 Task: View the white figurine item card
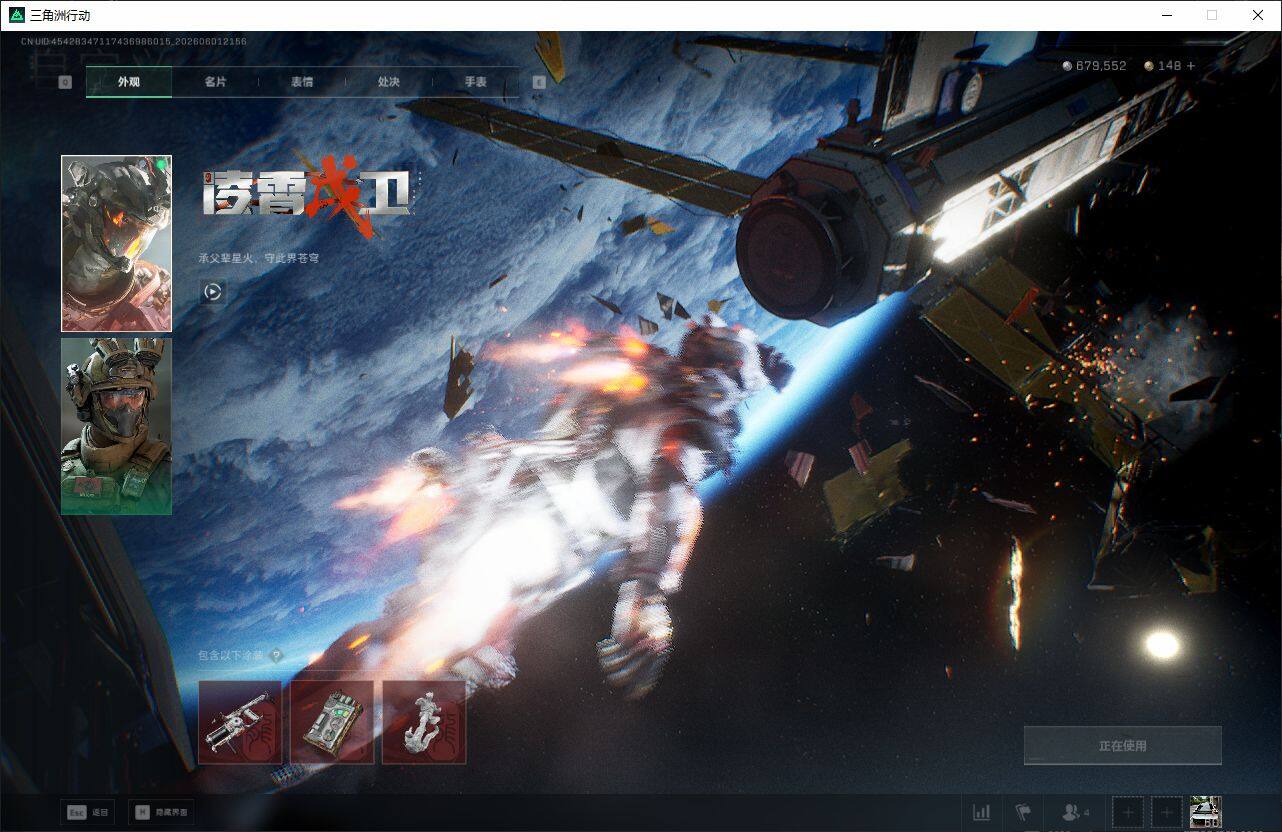[x=424, y=722]
